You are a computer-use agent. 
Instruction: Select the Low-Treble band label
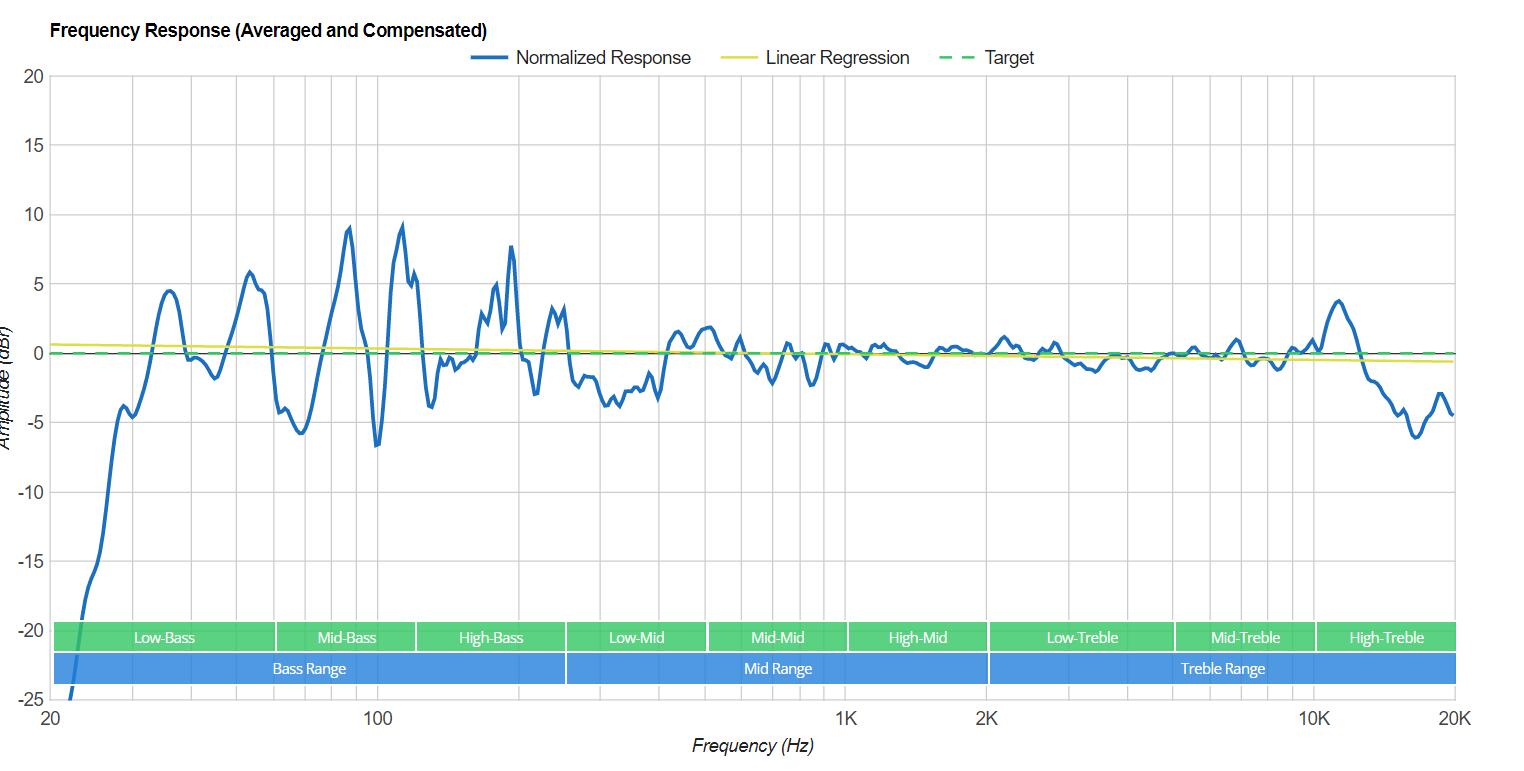1082,637
